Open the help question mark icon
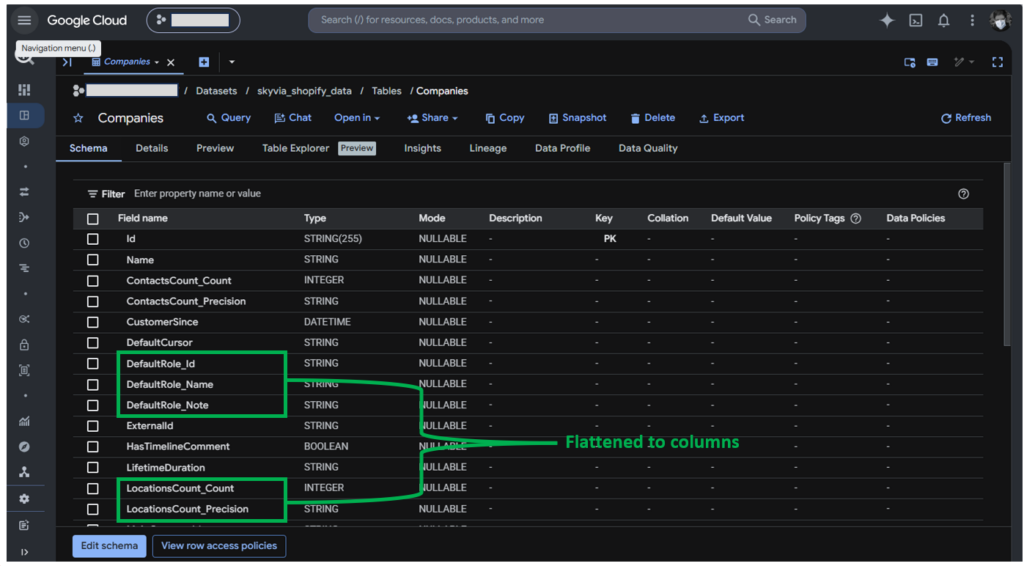Viewport: 1024px width, 566px height. (x=963, y=194)
